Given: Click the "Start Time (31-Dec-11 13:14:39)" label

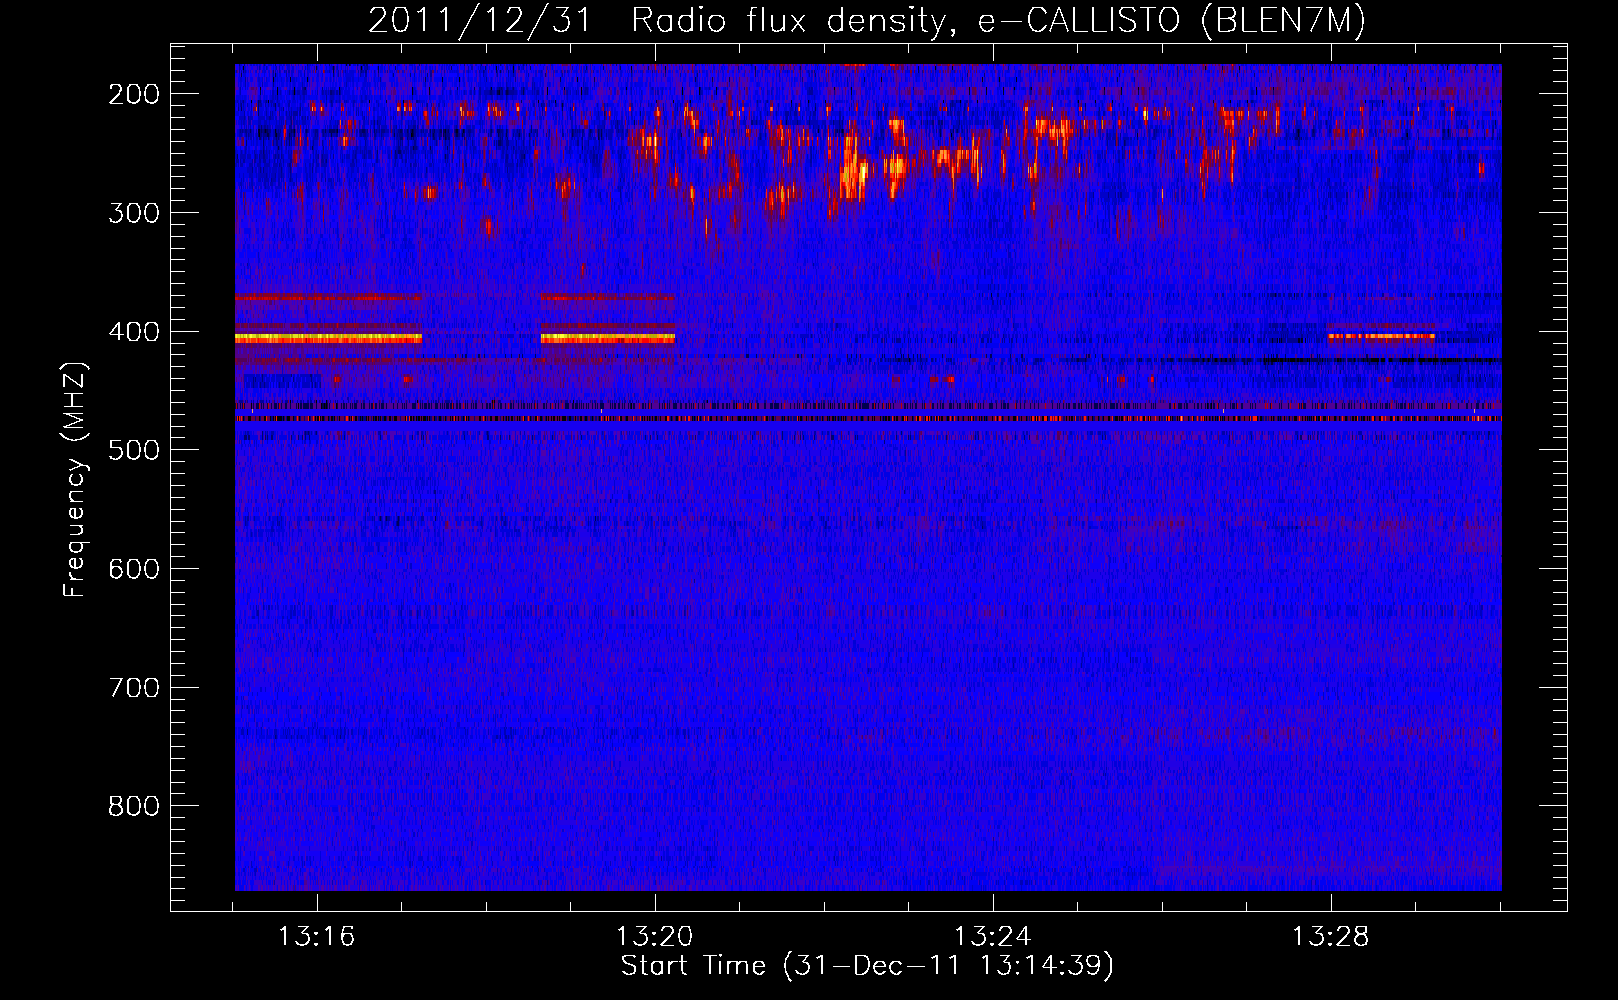Looking at the screenshot, I should point(867,966).
